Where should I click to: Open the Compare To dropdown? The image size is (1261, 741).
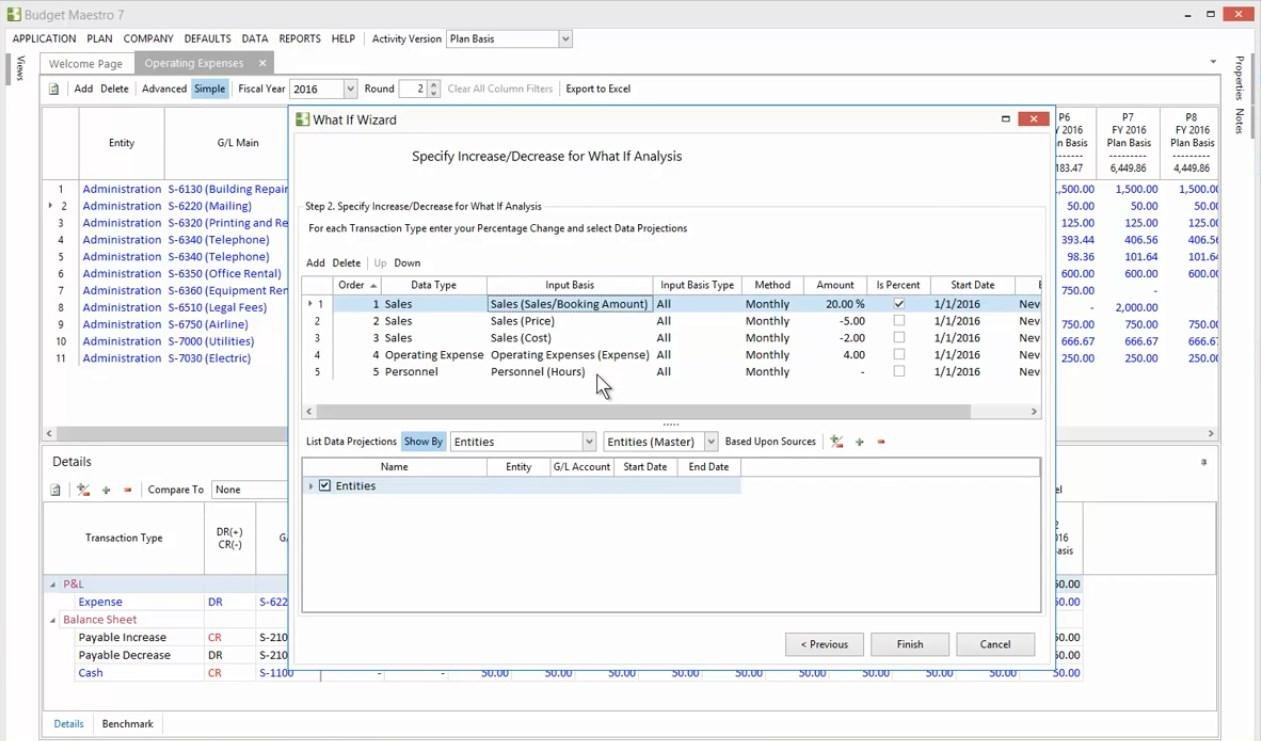click(x=250, y=490)
